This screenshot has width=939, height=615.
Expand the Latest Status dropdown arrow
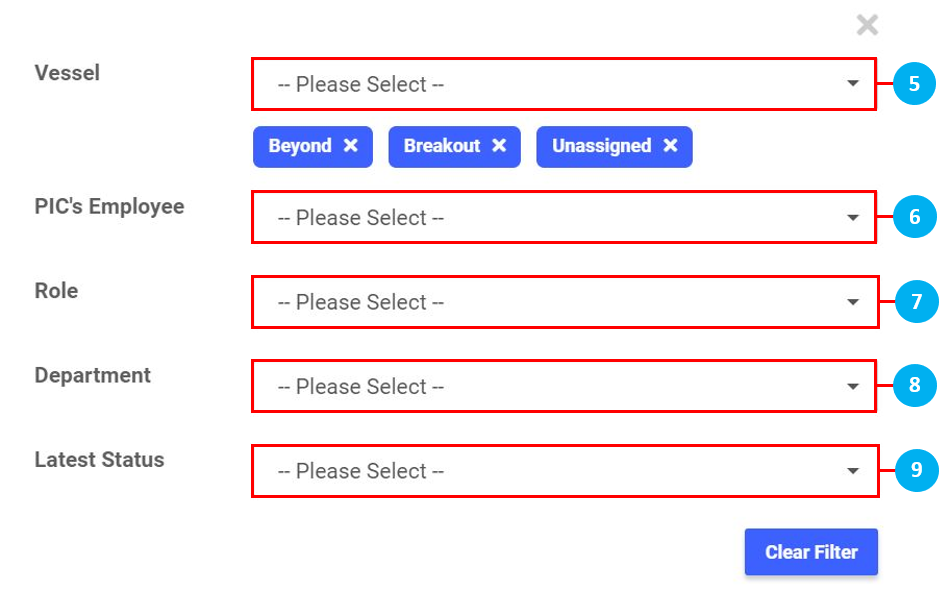point(853,471)
